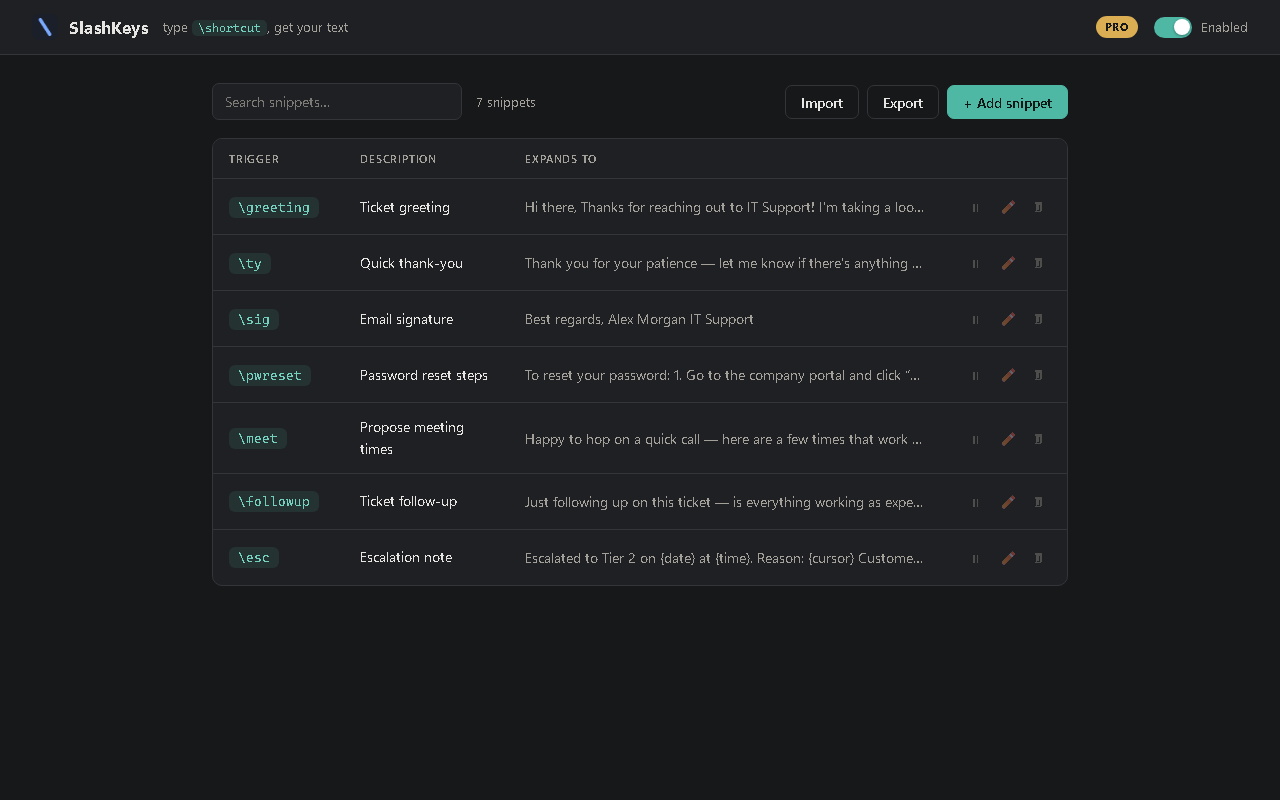Pause the \greeting snippet

[x=975, y=207]
